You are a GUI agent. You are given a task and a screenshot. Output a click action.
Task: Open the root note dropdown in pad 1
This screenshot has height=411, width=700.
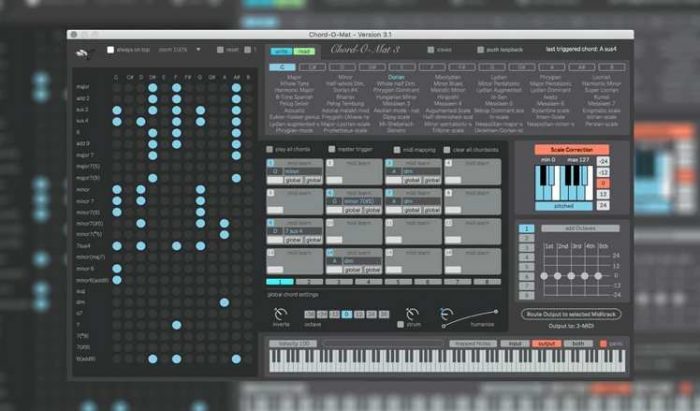point(274,171)
